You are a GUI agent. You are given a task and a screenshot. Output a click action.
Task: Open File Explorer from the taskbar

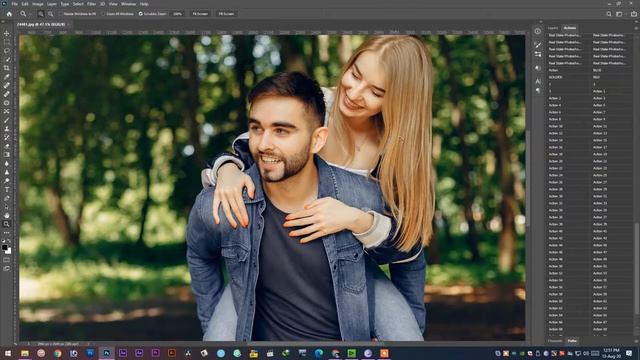(x=25, y=353)
